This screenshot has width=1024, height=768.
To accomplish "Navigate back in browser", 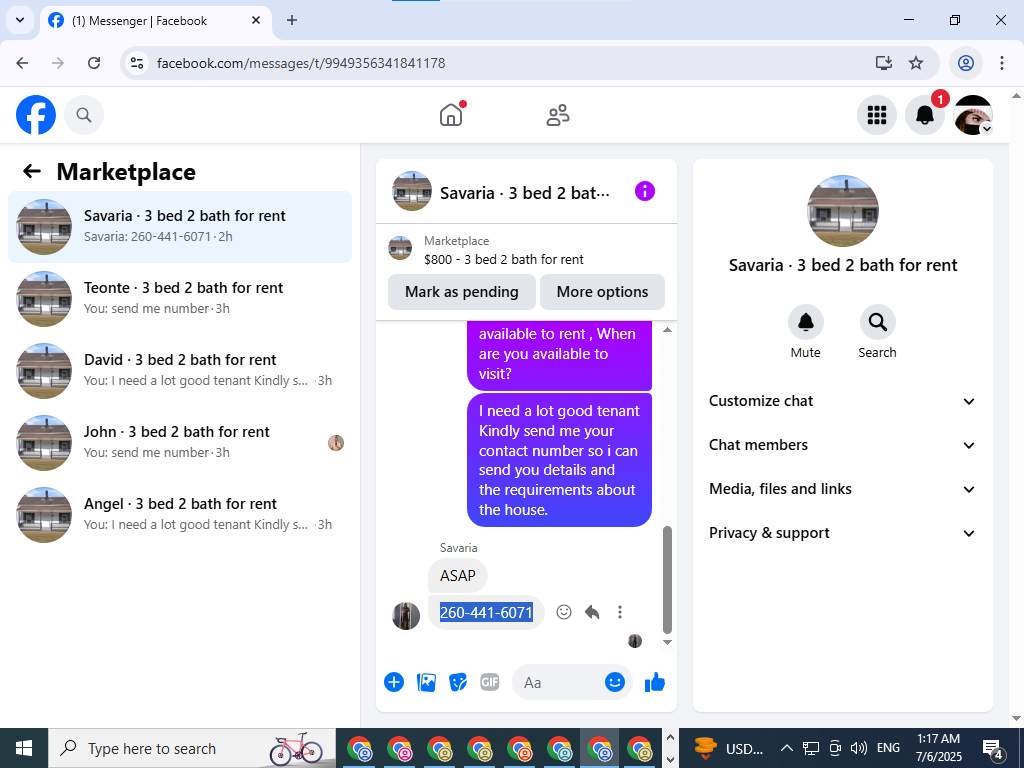I will [22, 63].
